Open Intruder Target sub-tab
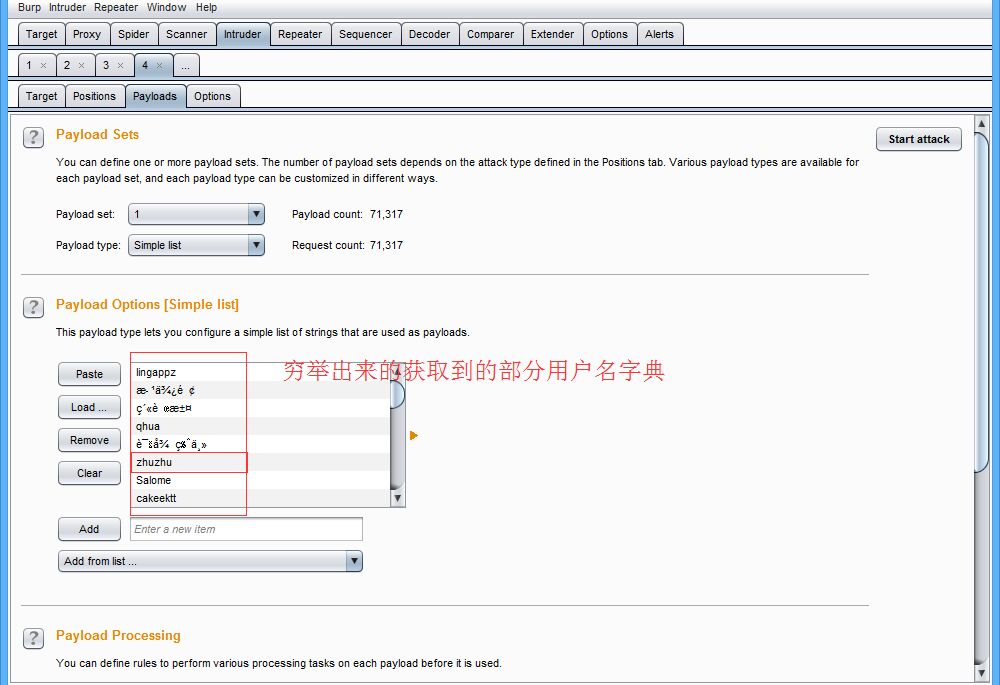The height and width of the screenshot is (685, 1000). point(41,96)
